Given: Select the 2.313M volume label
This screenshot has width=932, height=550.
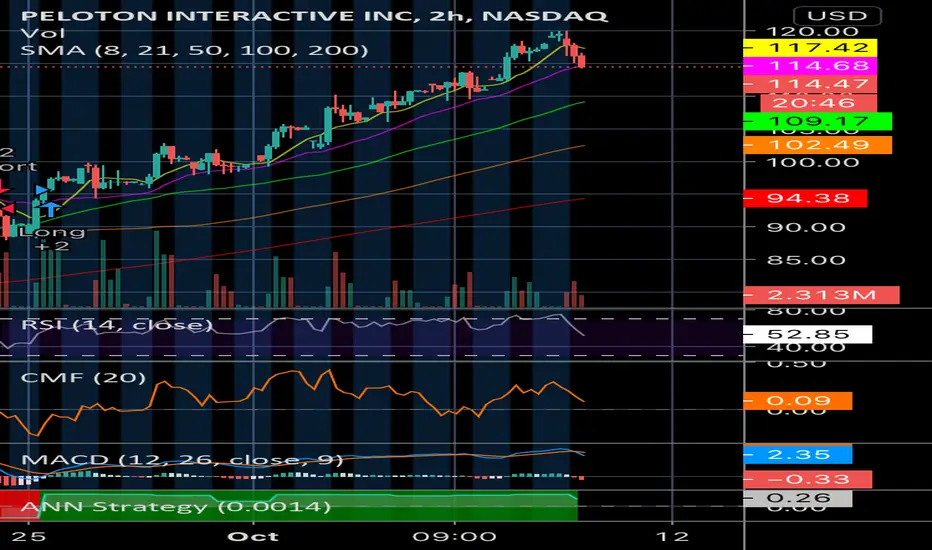Looking at the screenshot, I should (x=821, y=295).
